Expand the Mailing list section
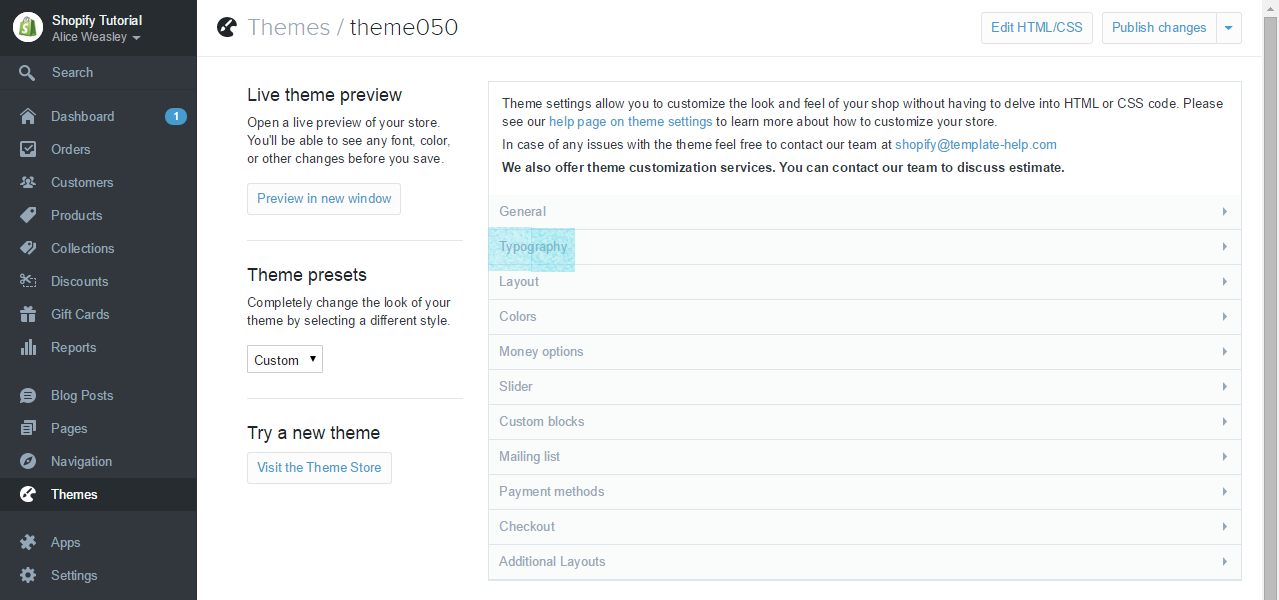1279x600 pixels. tap(865, 457)
